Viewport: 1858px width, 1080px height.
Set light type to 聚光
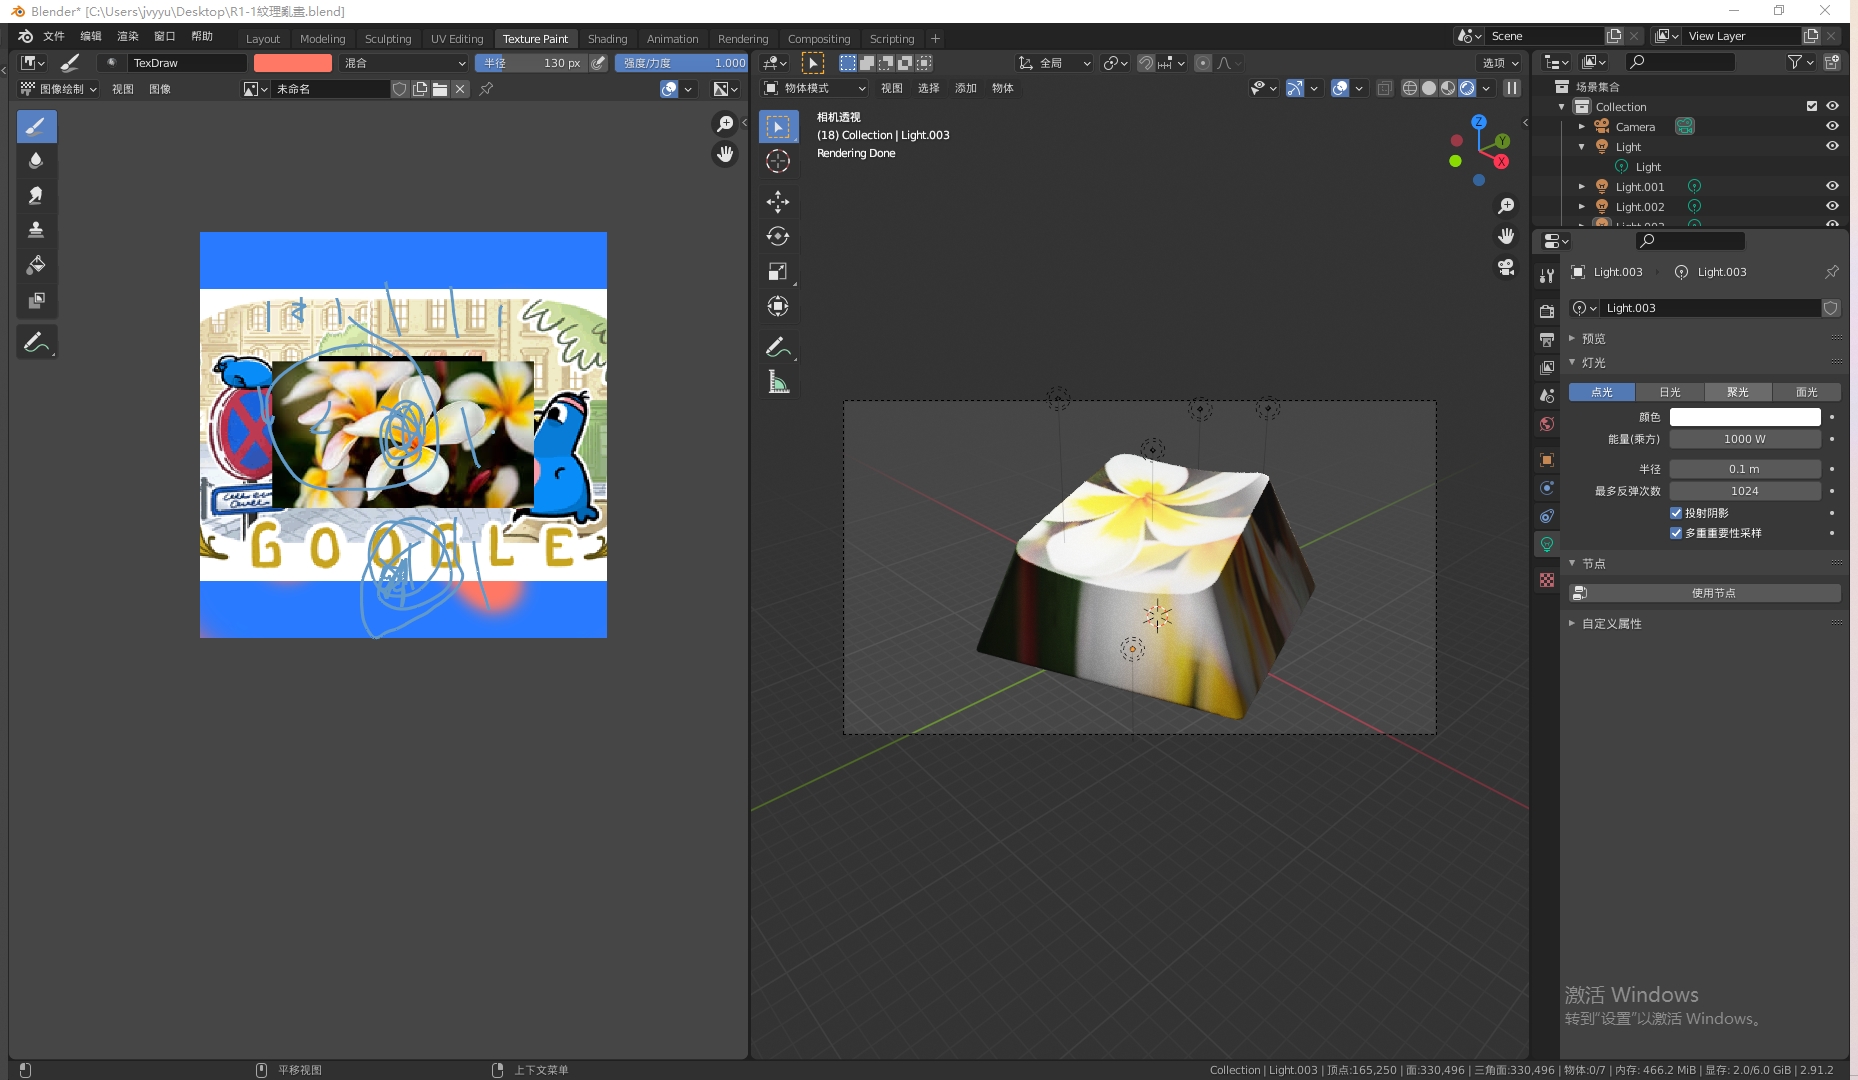click(x=1738, y=392)
